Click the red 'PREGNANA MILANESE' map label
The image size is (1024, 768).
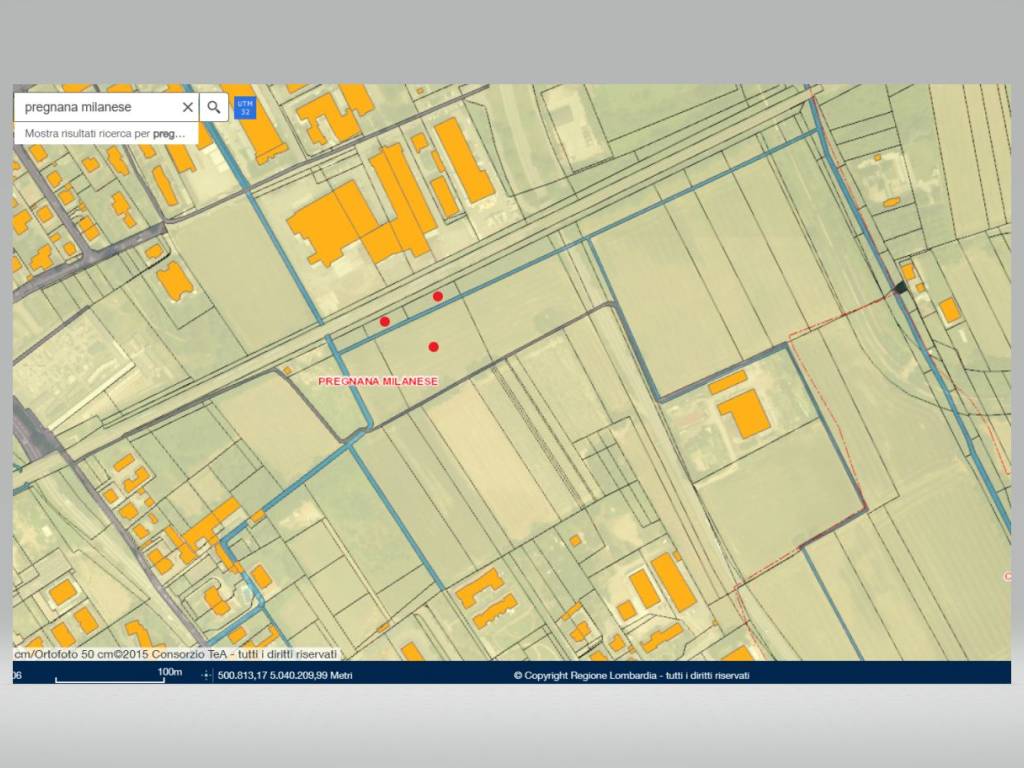pyautogui.click(x=378, y=381)
